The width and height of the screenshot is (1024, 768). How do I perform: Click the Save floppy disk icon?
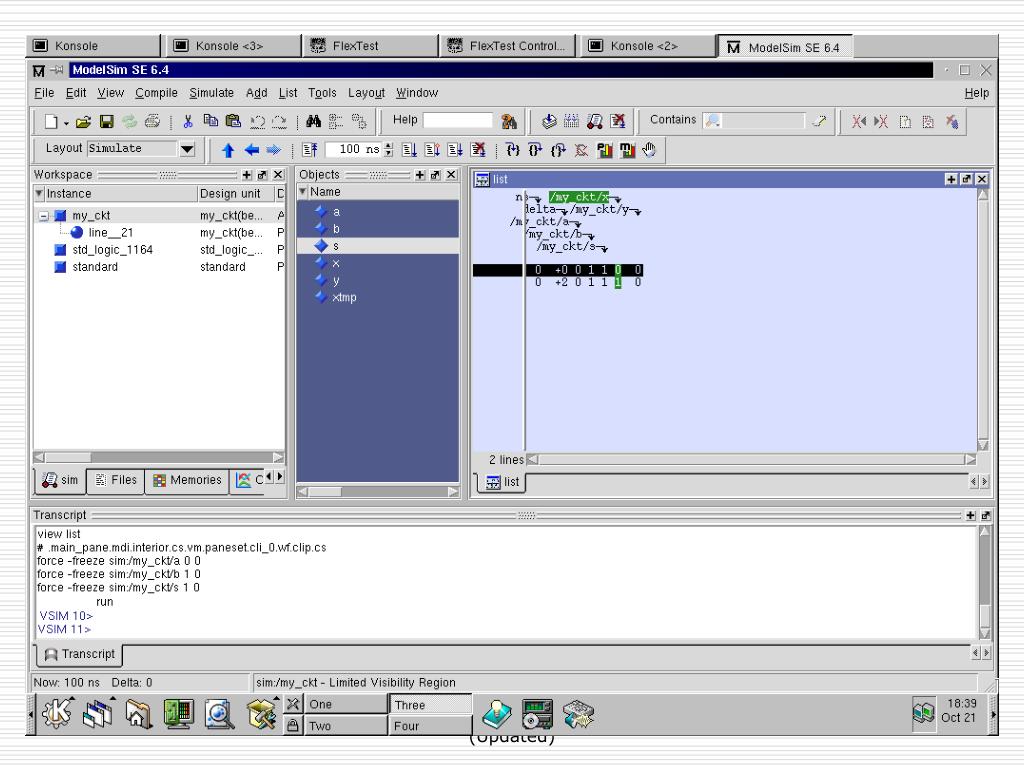coord(106,121)
